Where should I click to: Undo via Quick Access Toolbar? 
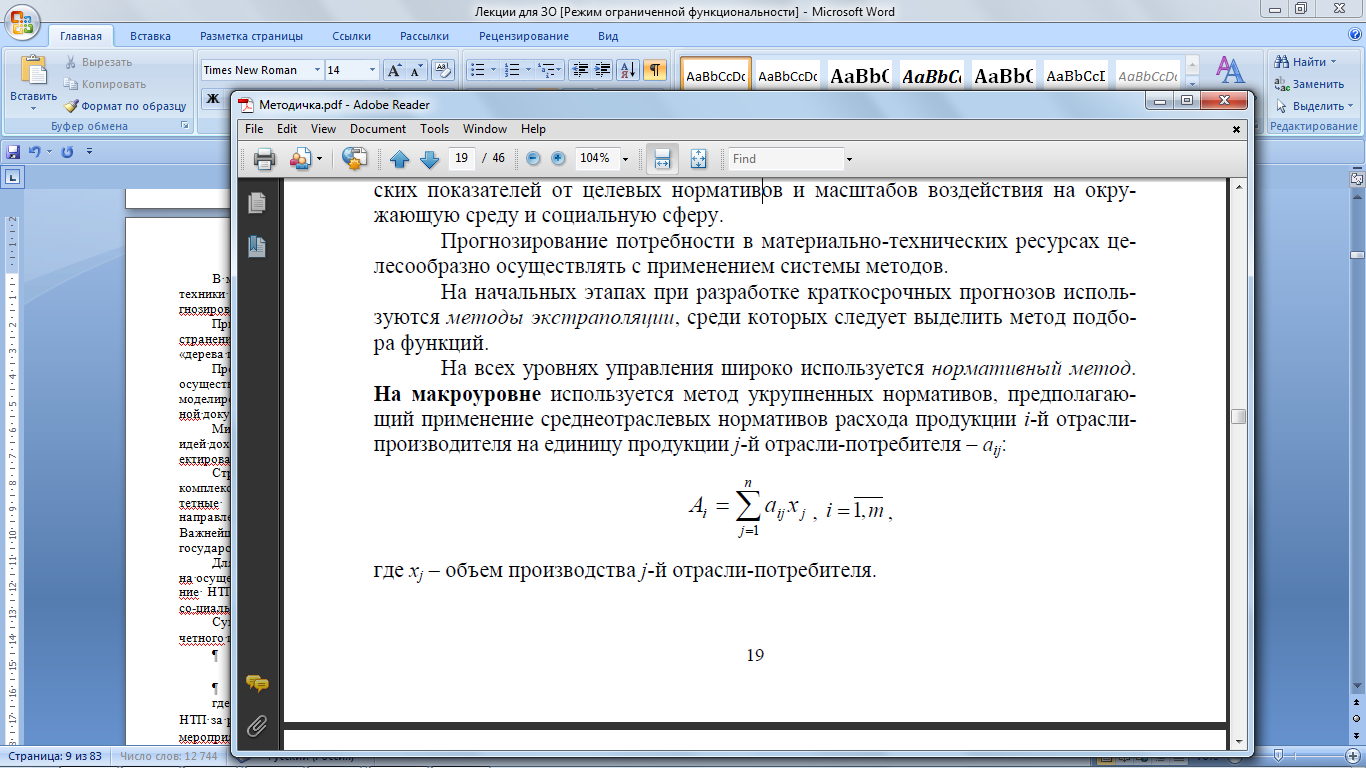click(x=35, y=152)
